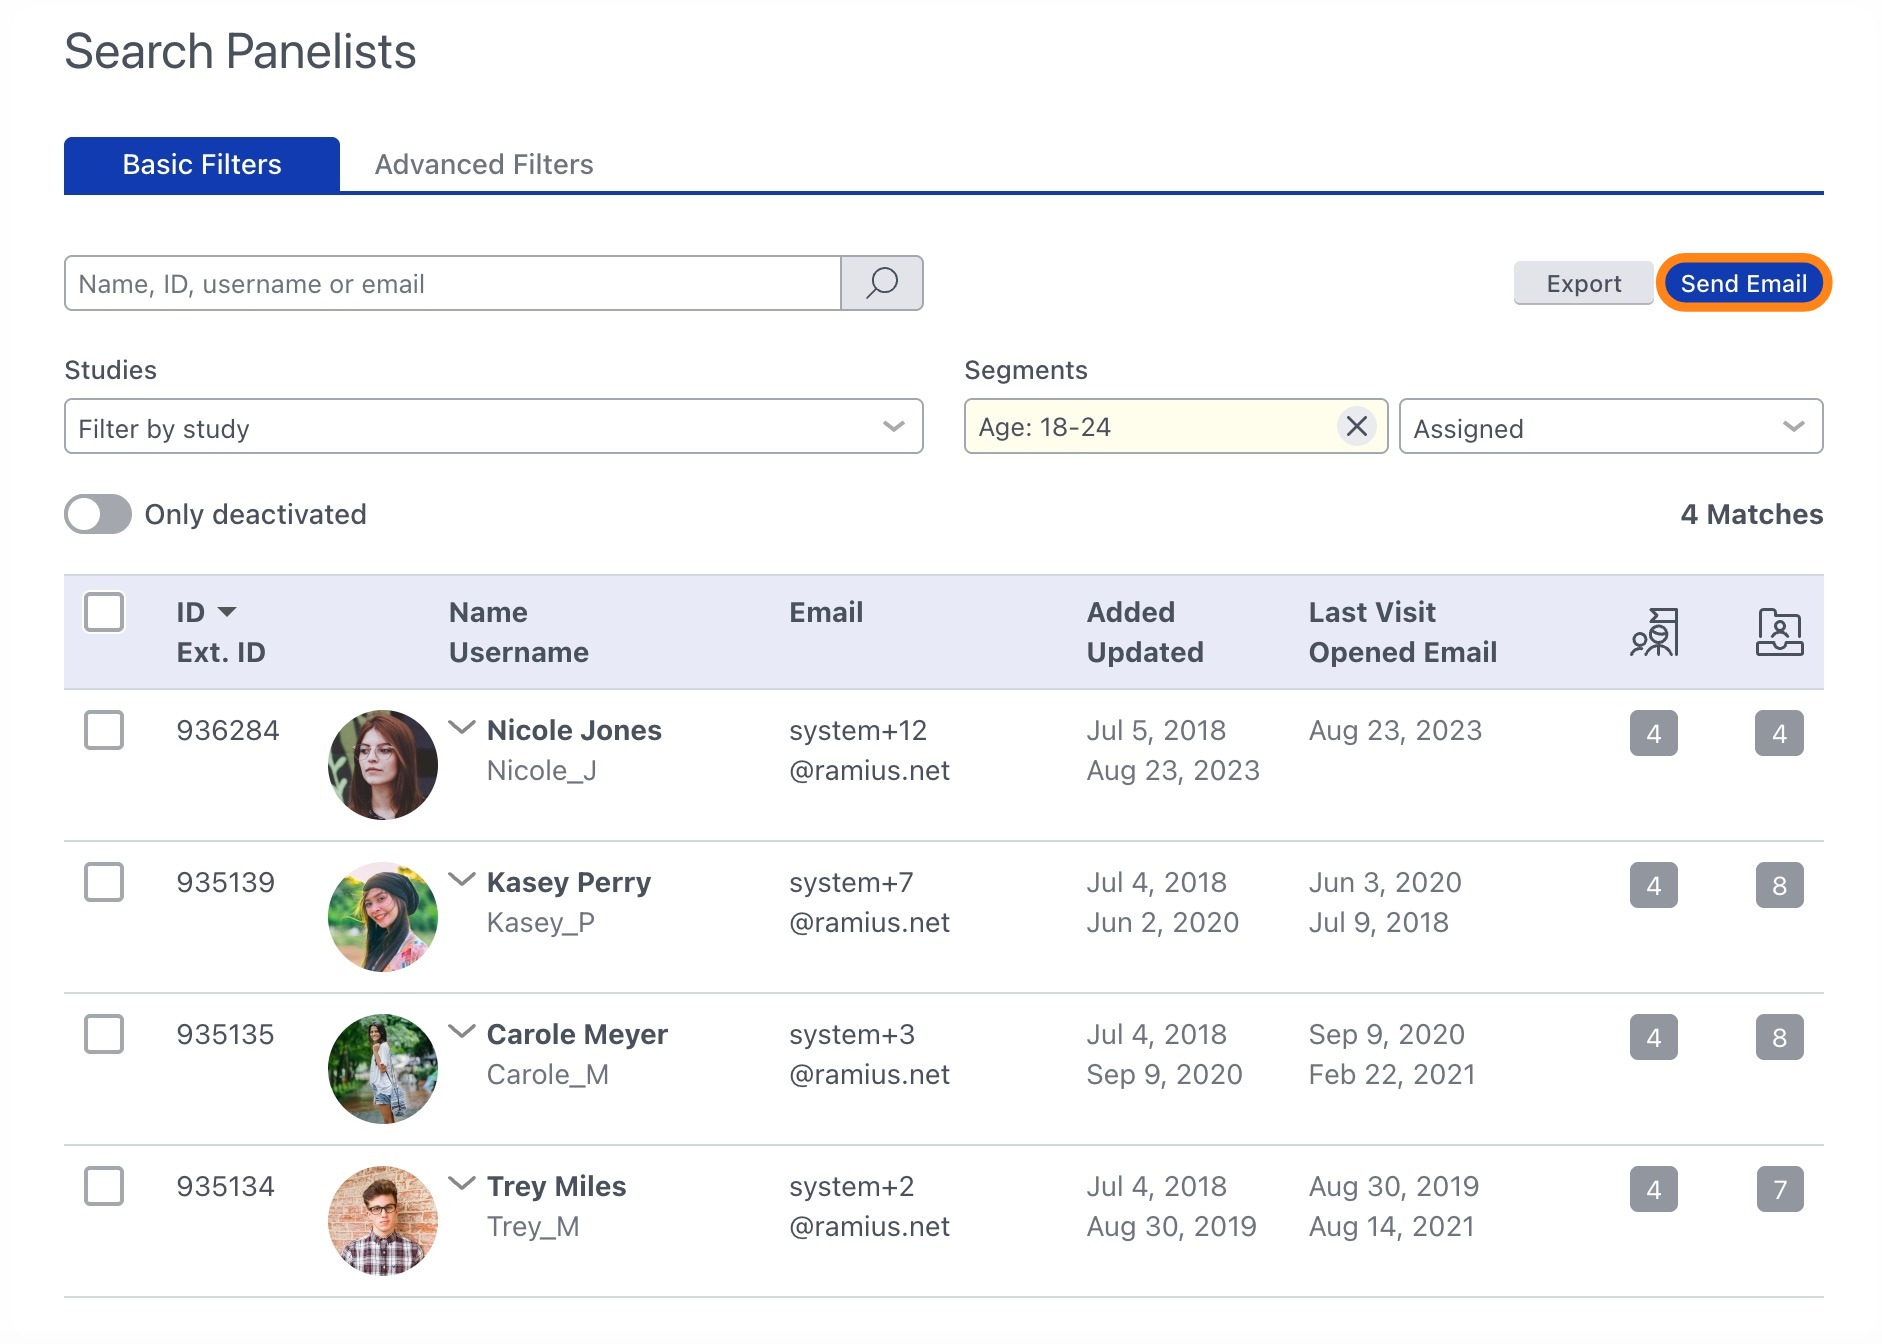Image resolution: width=1882 pixels, height=1344 pixels.
Task: Select the checkbox for panelist 936284
Action: (x=104, y=730)
